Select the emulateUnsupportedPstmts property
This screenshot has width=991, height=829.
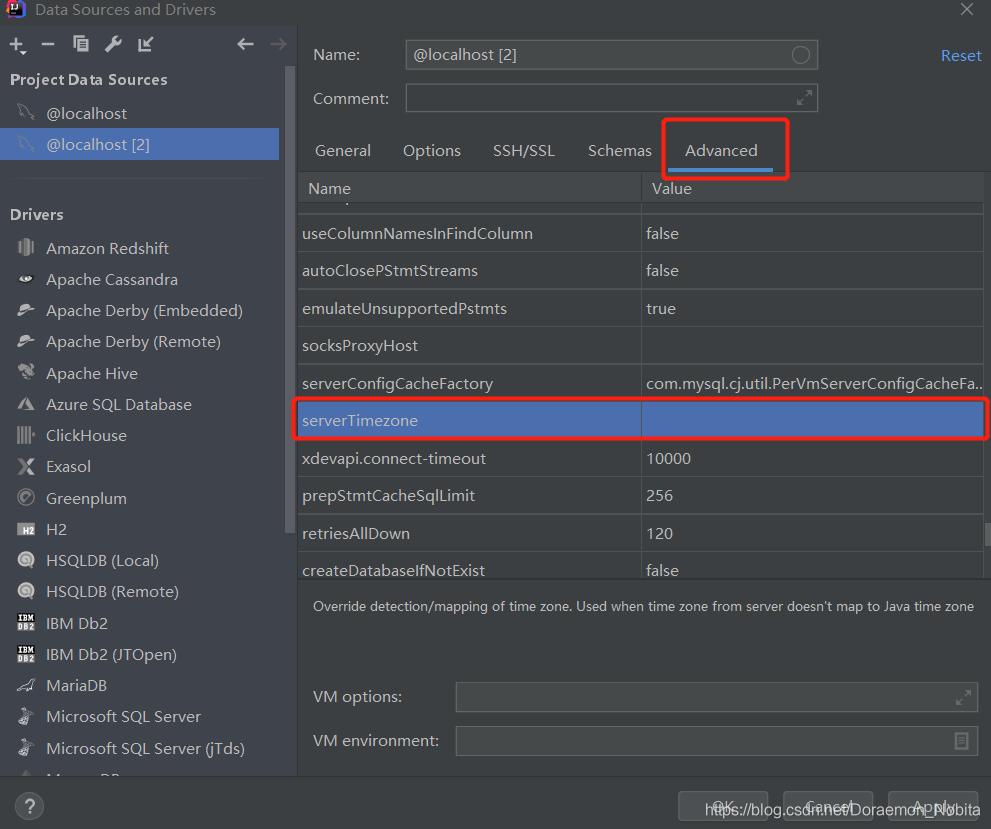[x=404, y=308]
